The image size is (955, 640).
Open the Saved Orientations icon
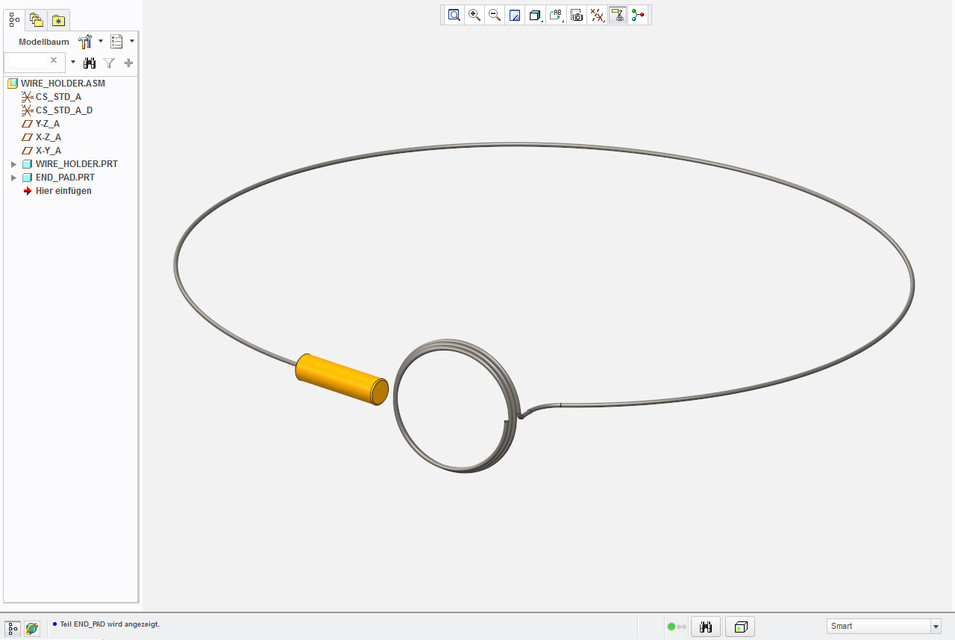tap(556, 15)
